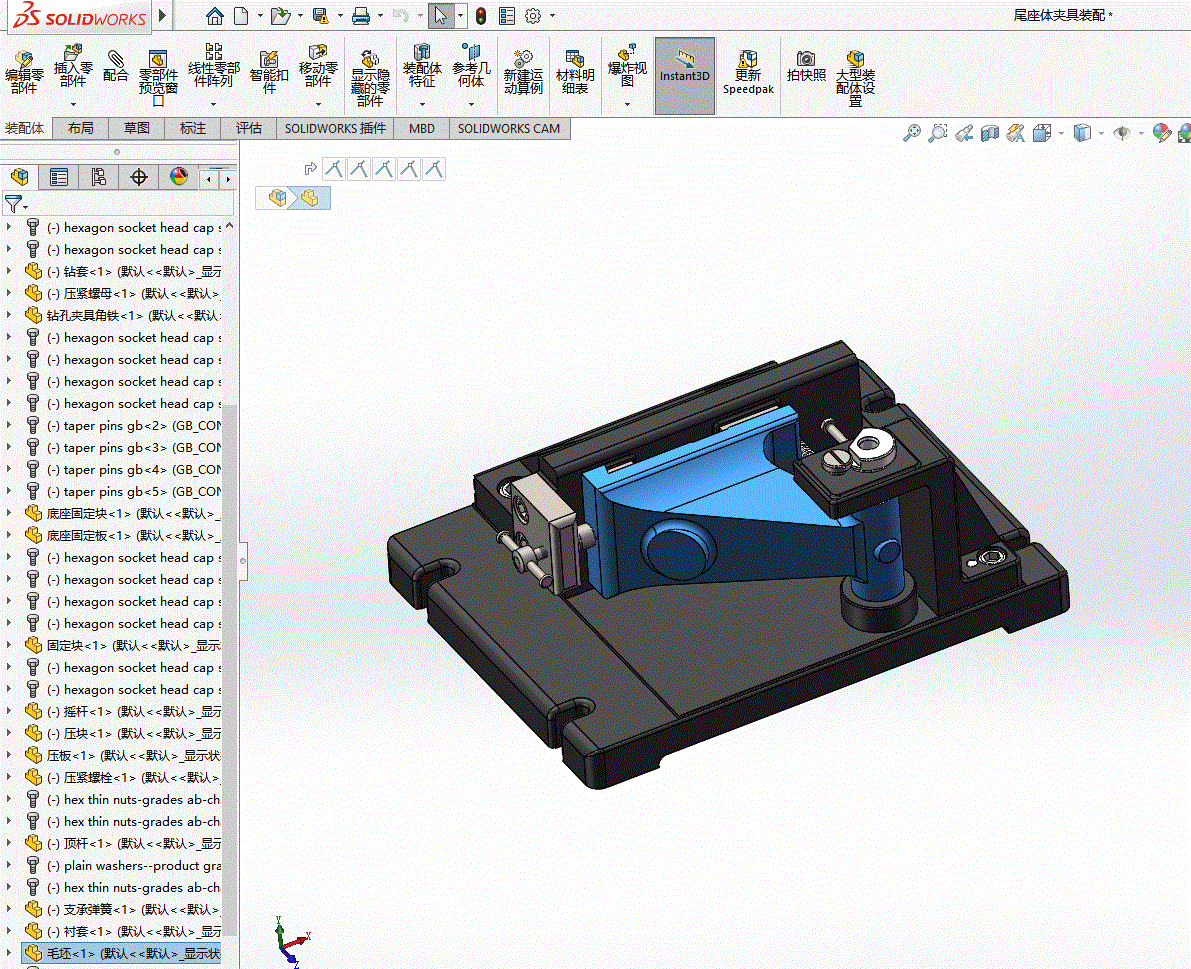This screenshot has width=1191, height=969.
Task: Save the assembly with the Save icon
Action: pyautogui.click(x=321, y=16)
